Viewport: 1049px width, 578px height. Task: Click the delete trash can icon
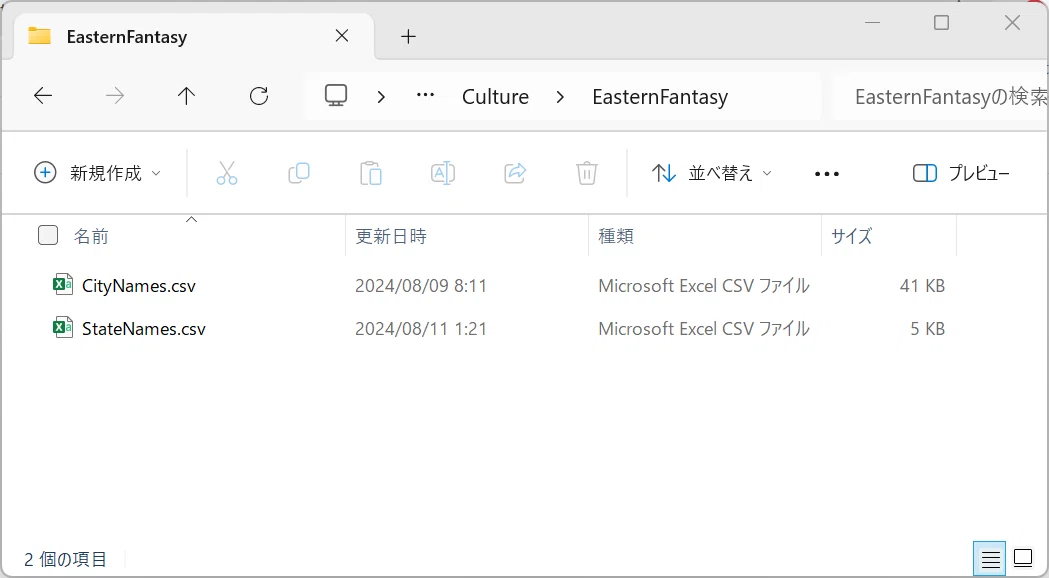587,173
